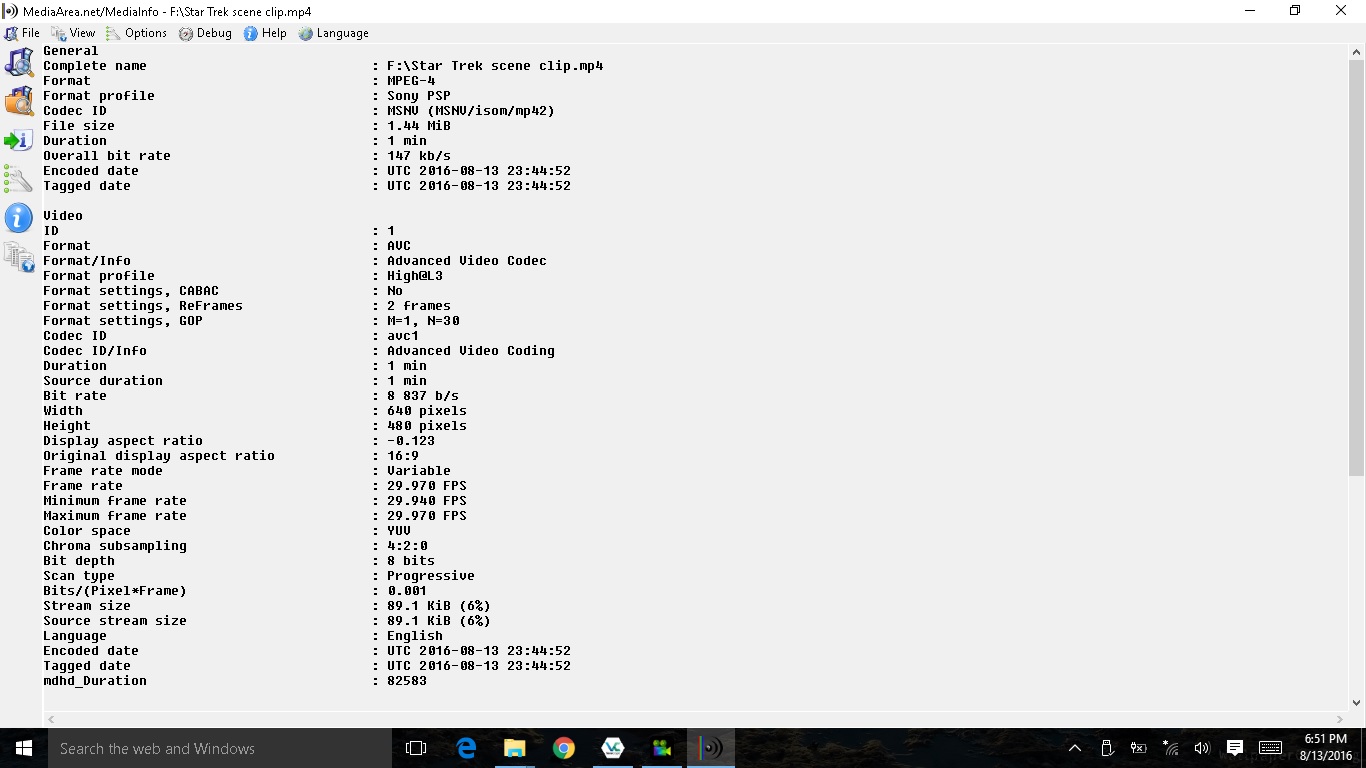The height and width of the screenshot is (768, 1366).
Task: Open File Explorer from the taskbar
Action: tap(515, 748)
